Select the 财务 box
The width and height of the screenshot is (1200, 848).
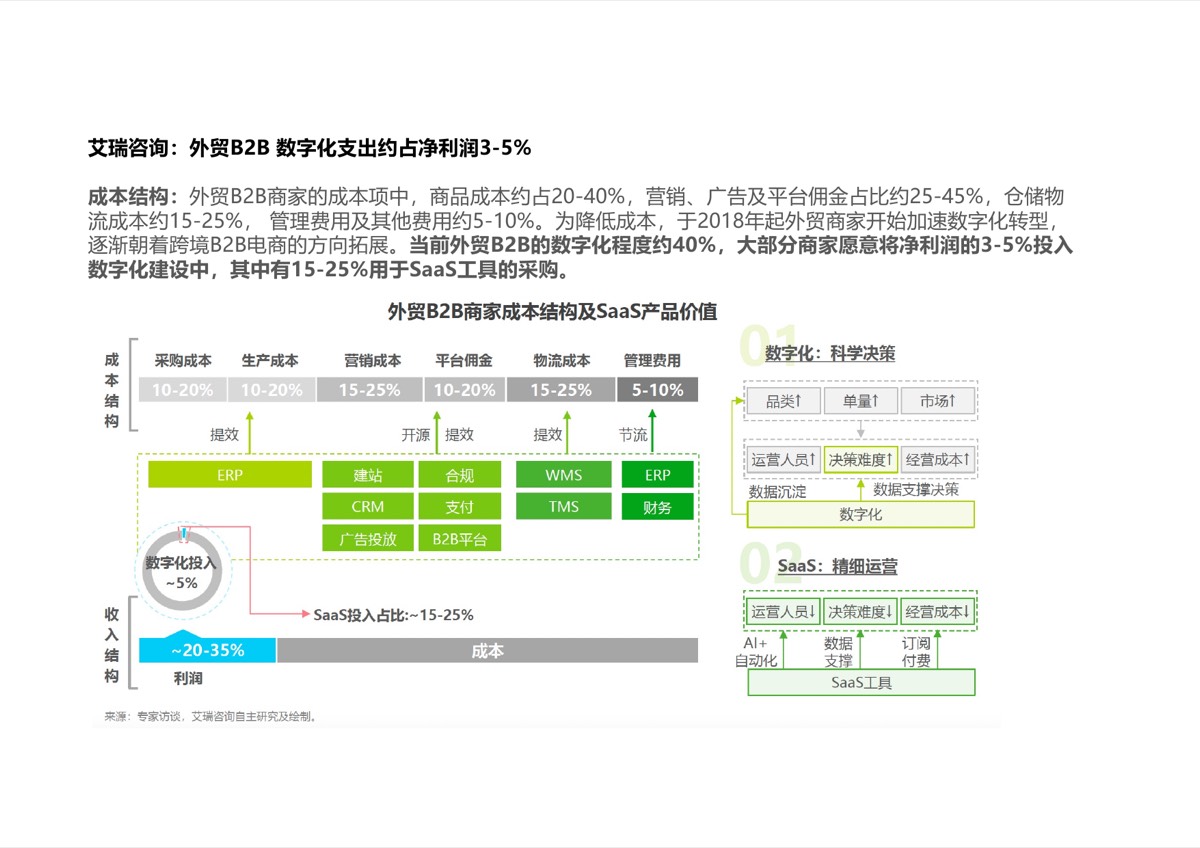(x=657, y=507)
